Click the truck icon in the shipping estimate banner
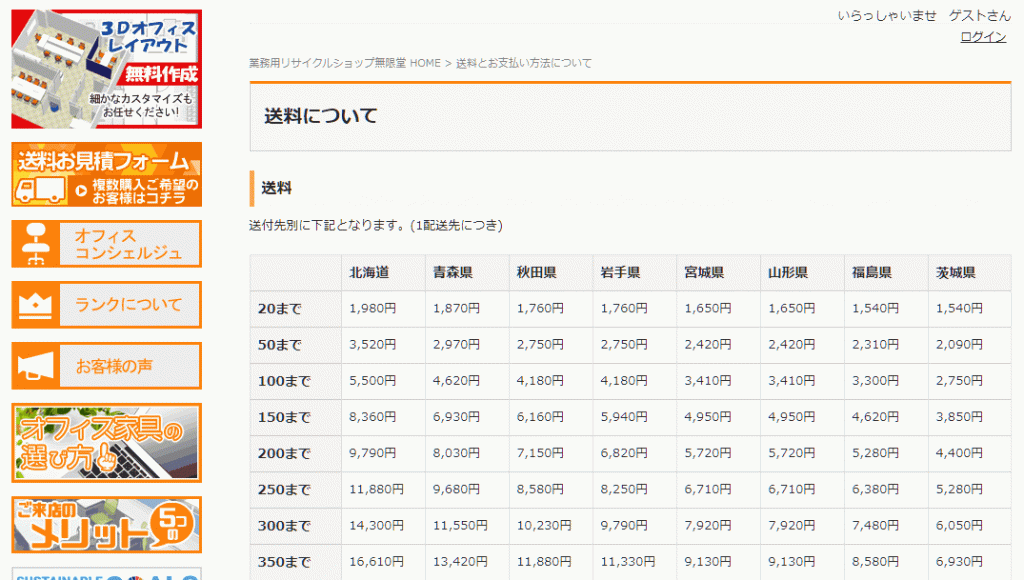This screenshot has width=1024, height=580. pyautogui.click(x=40, y=190)
